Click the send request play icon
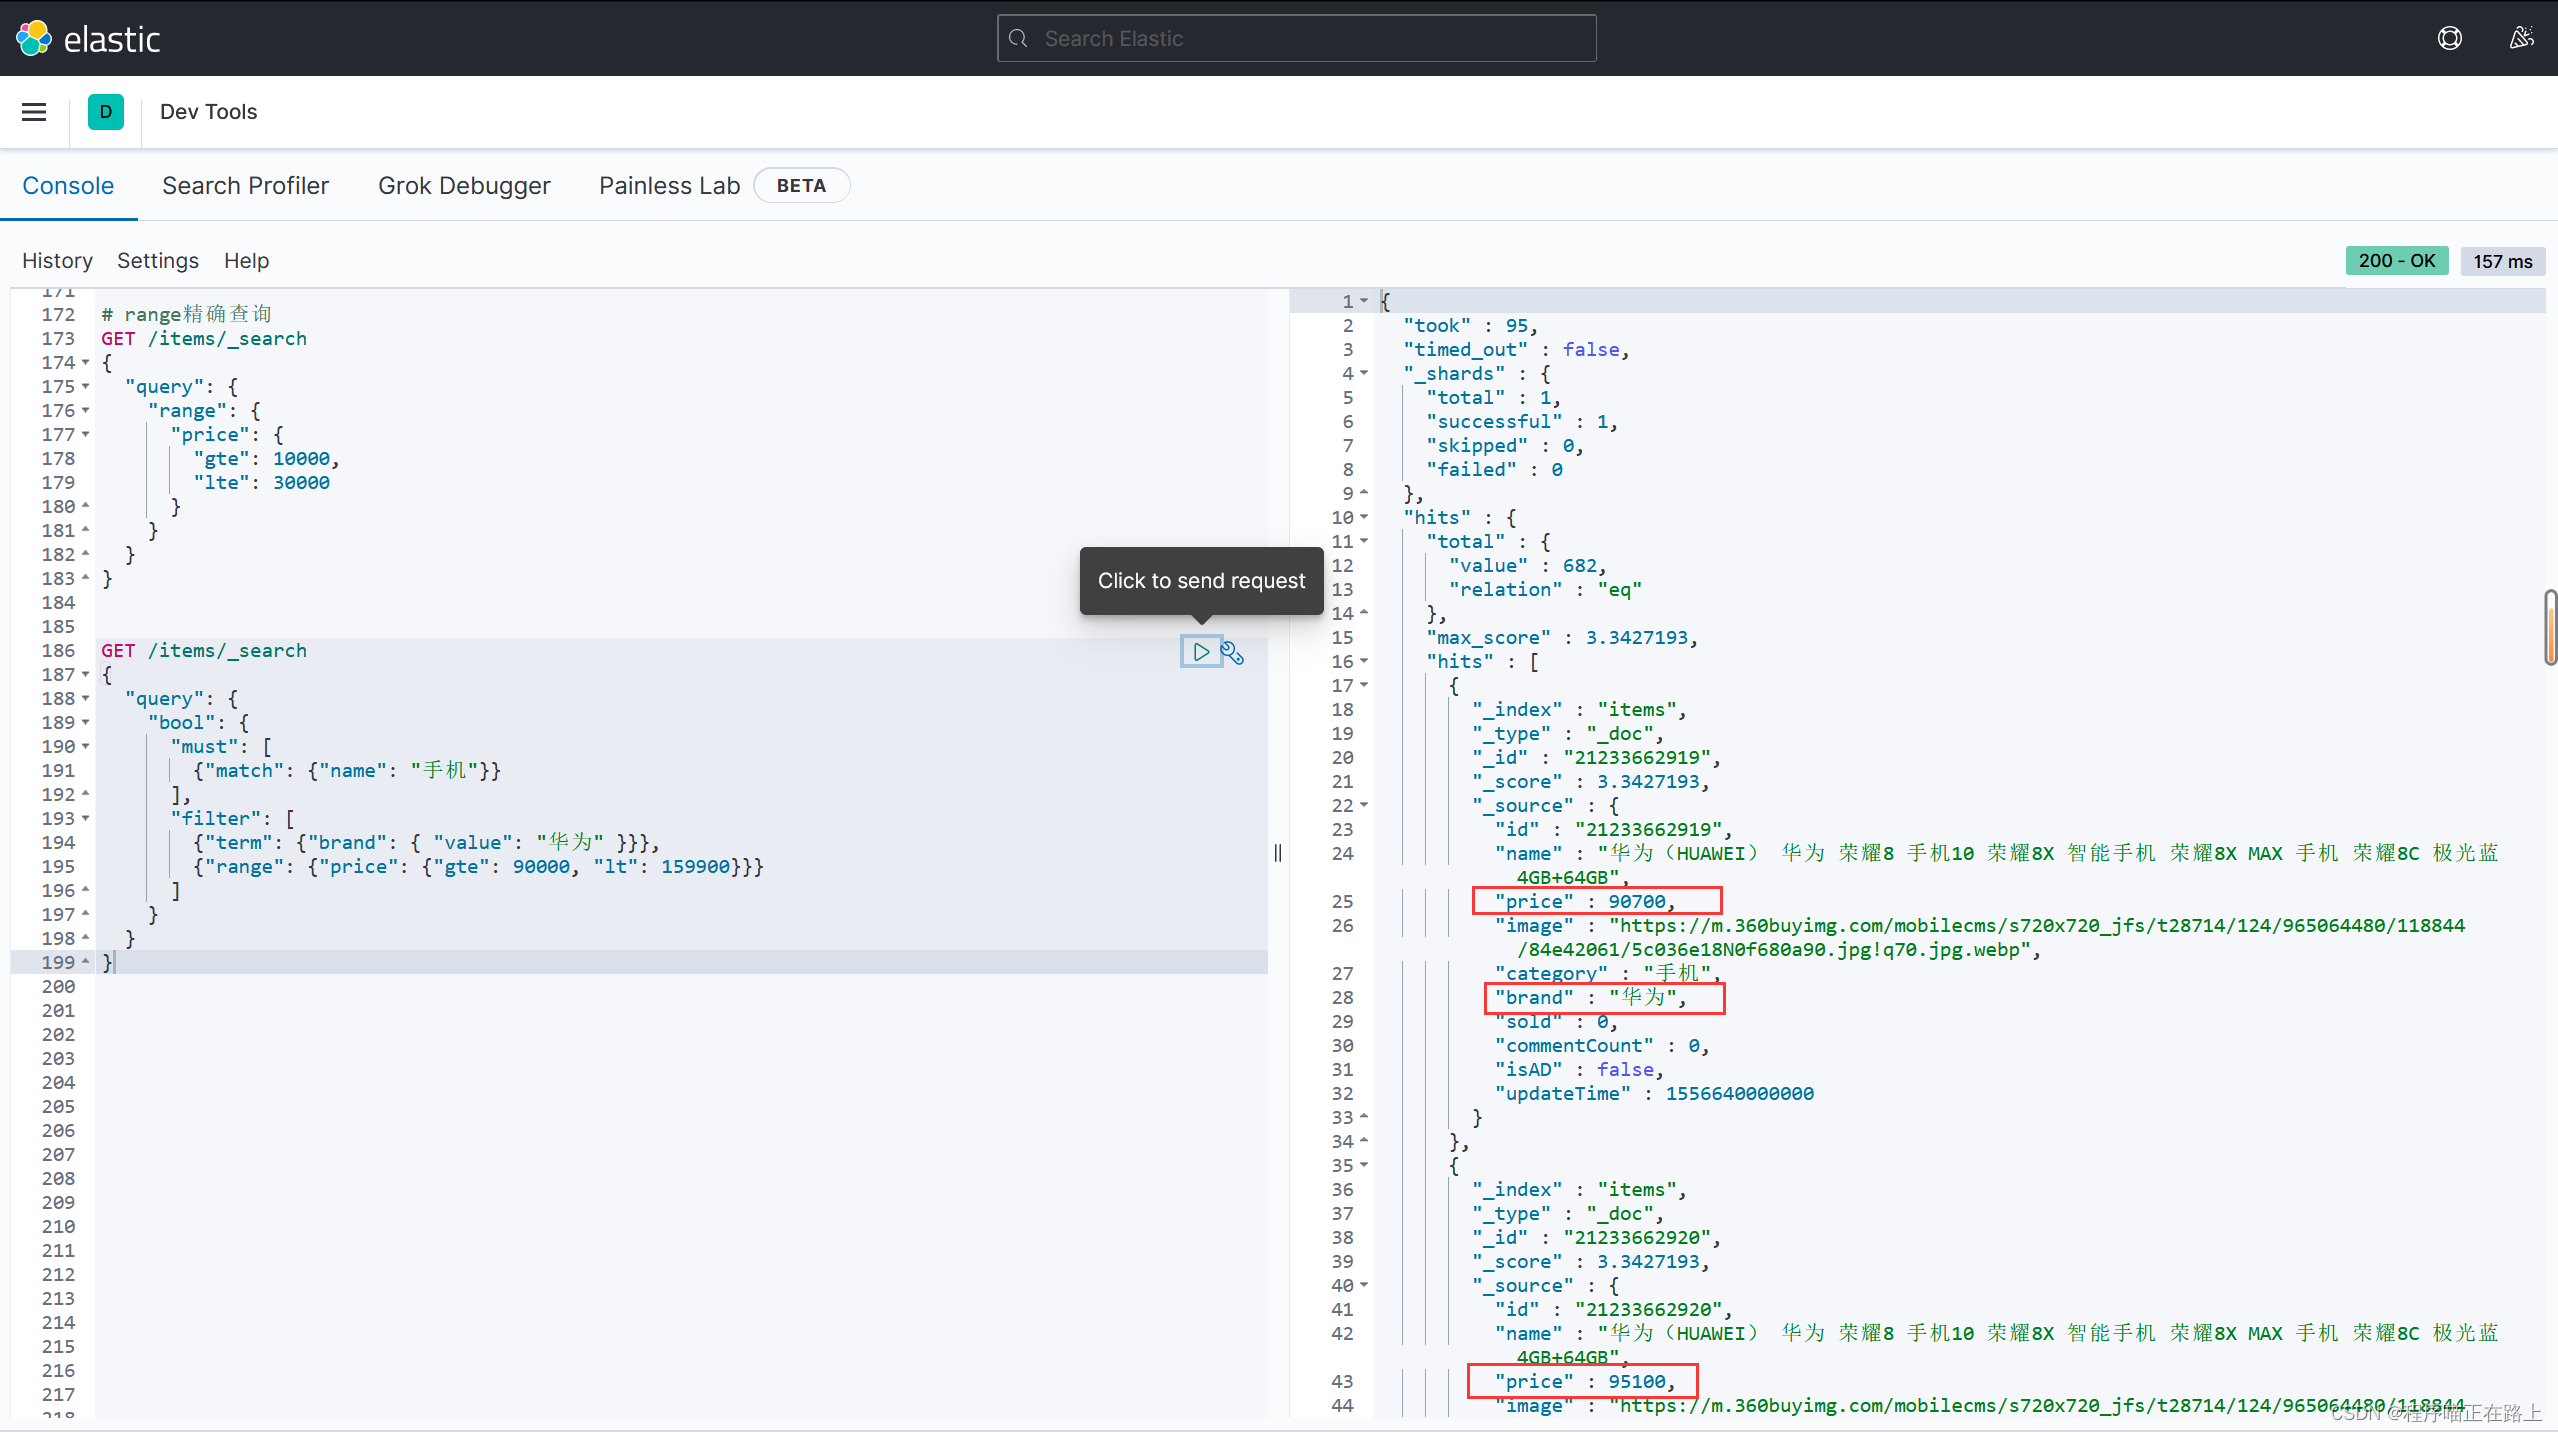The width and height of the screenshot is (2558, 1432). (1201, 652)
